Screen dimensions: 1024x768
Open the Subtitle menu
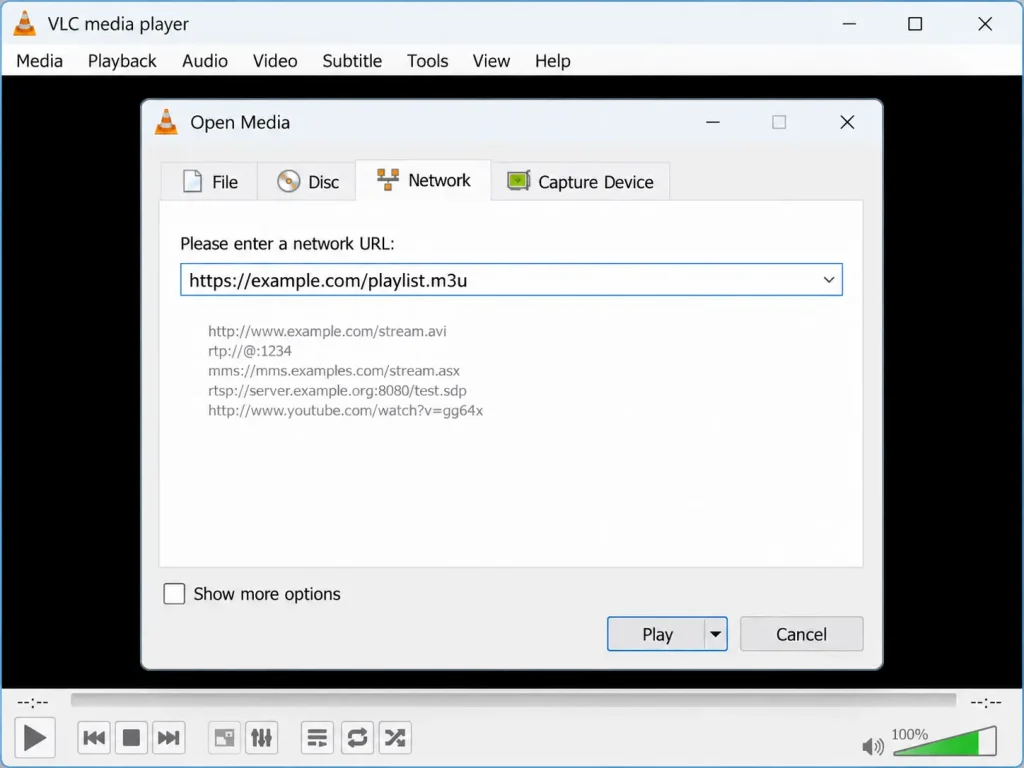[x=352, y=61]
